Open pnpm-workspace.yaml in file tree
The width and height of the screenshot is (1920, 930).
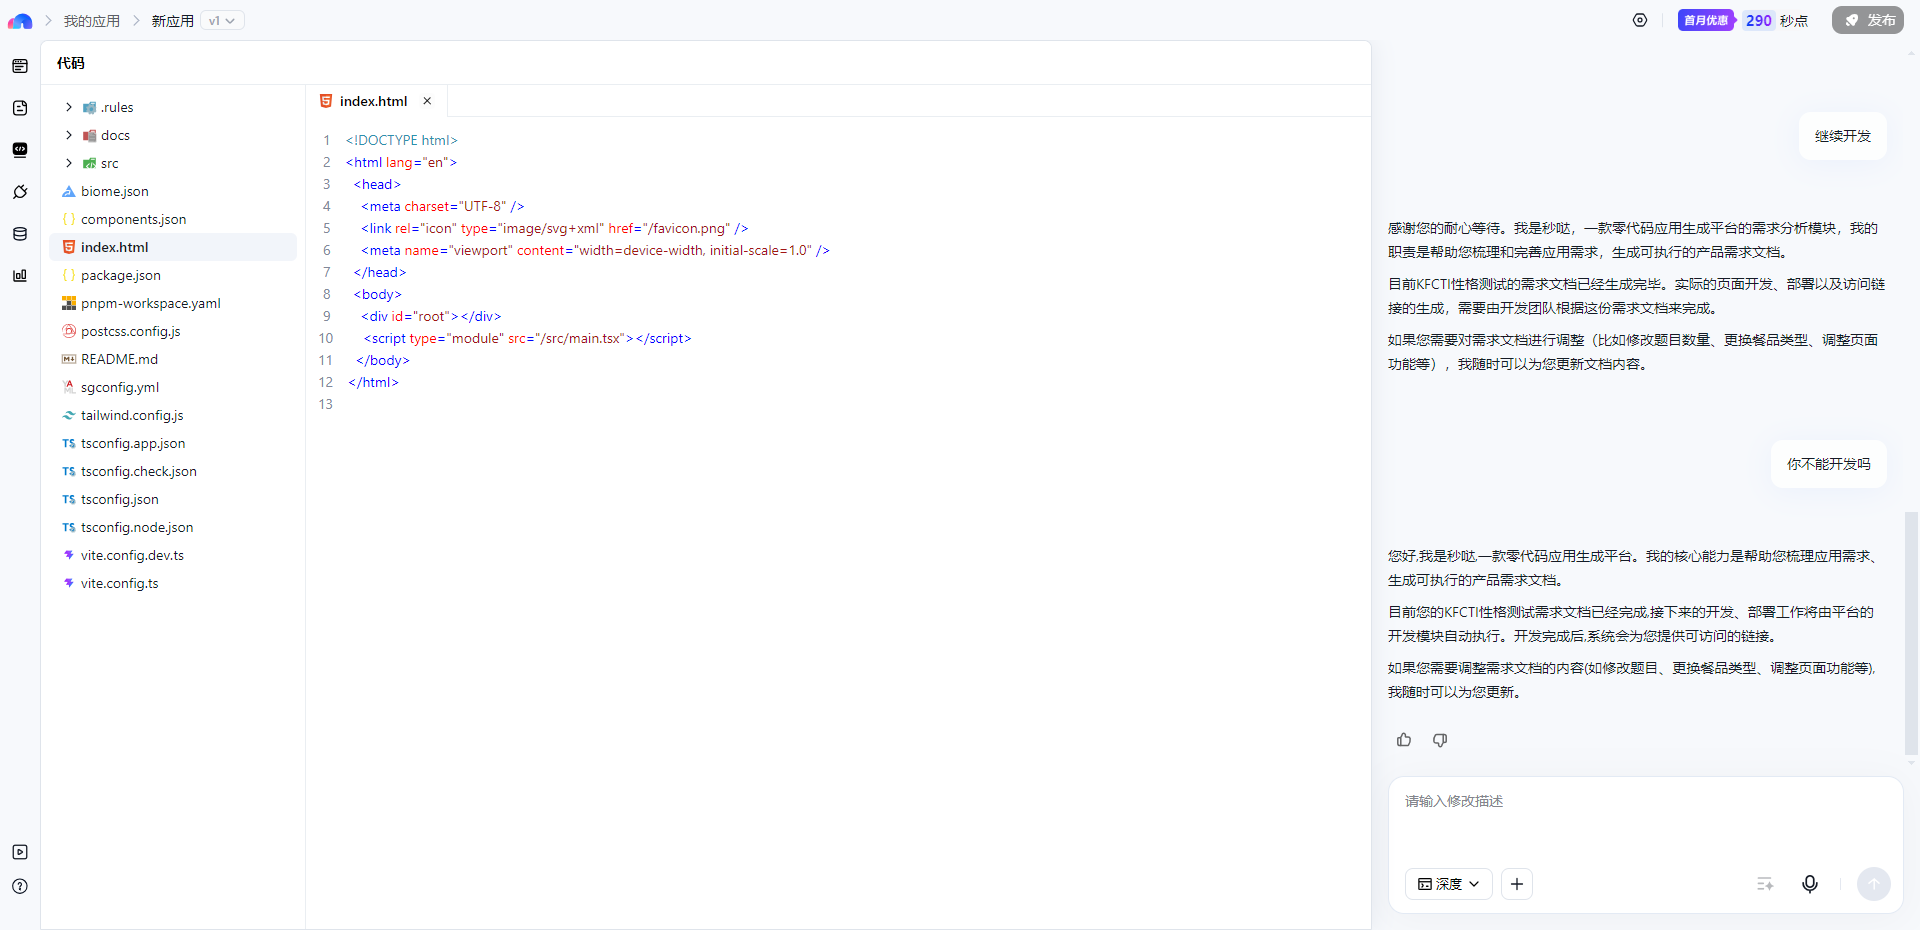click(173, 303)
